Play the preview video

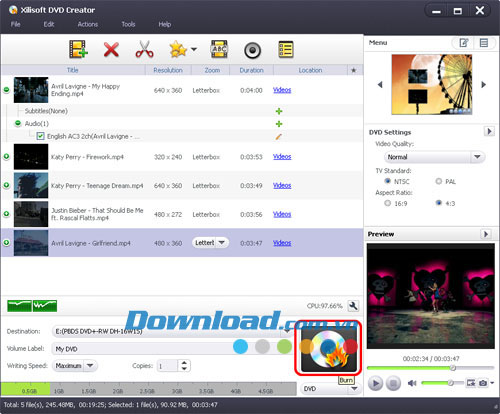click(376, 383)
